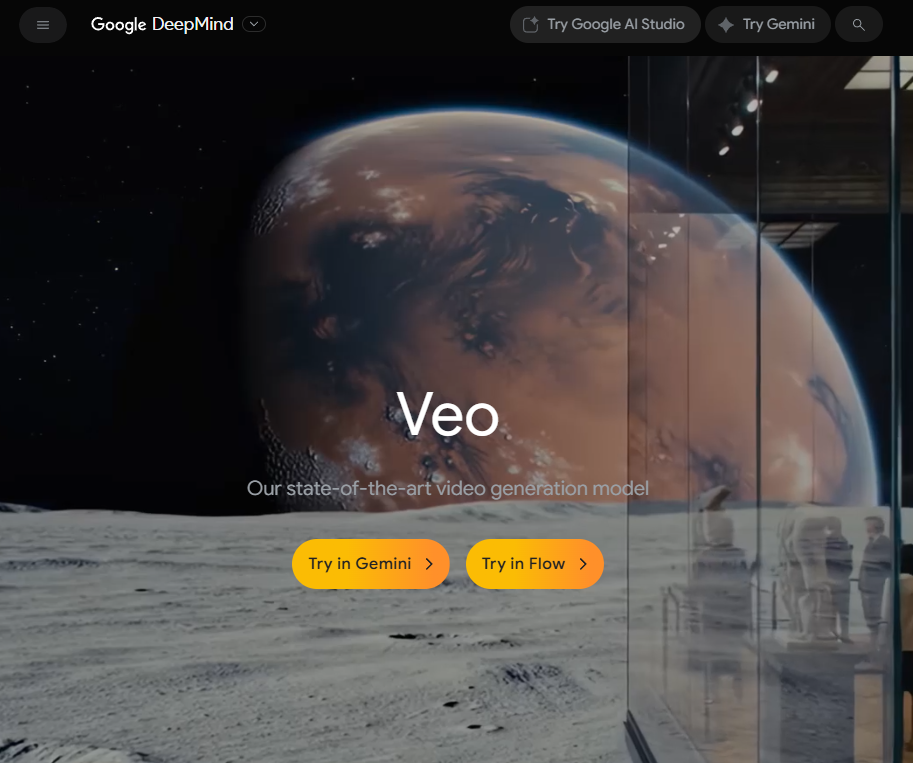
Task: Open site search with magnifier icon
Action: tap(858, 24)
